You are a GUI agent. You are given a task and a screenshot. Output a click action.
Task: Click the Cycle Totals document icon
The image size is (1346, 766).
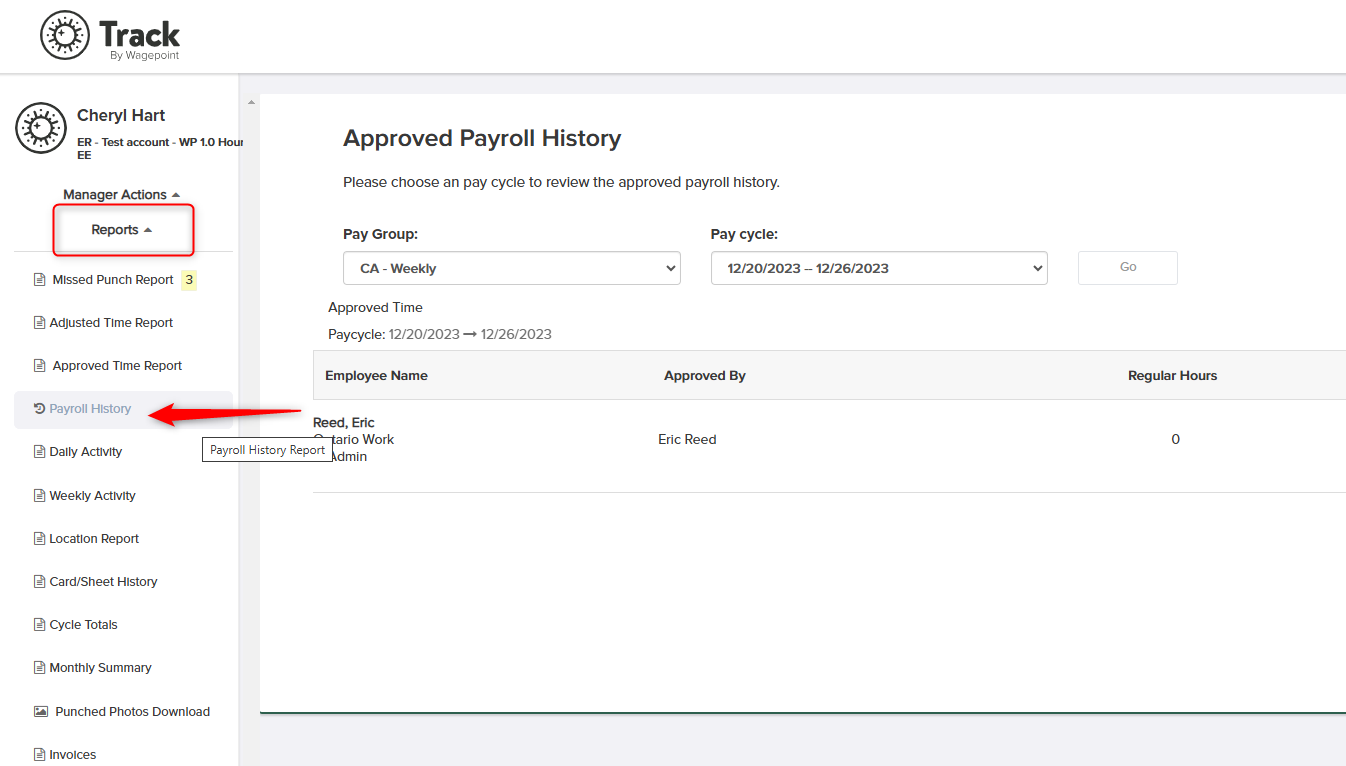click(40, 625)
